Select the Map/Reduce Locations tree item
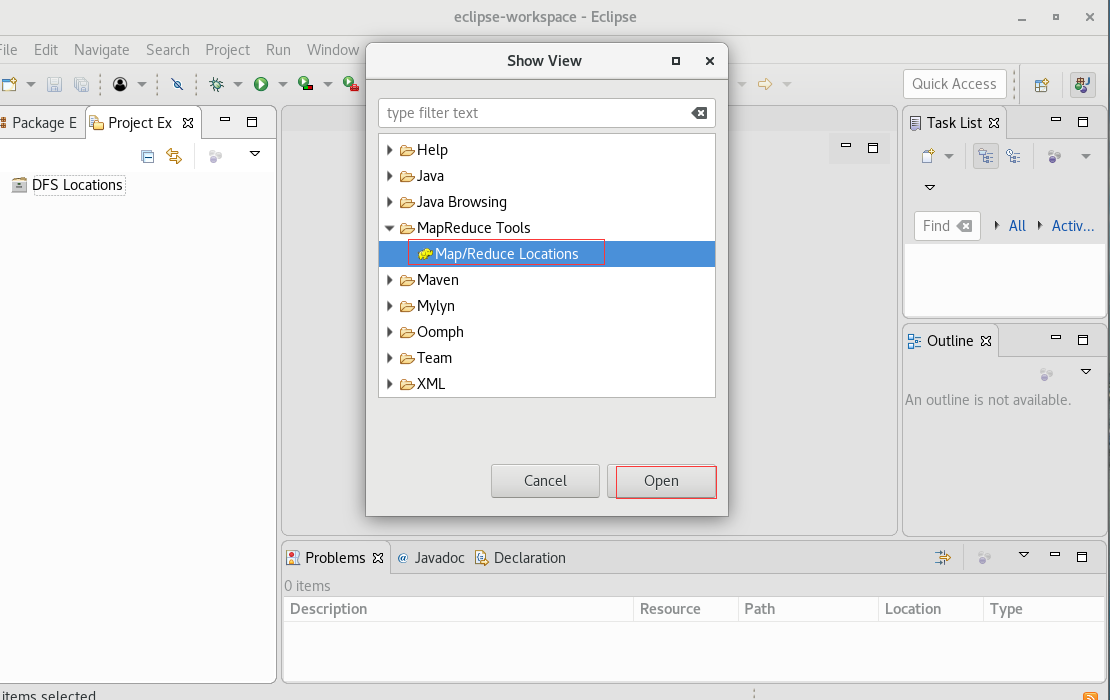 pos(547,254)
